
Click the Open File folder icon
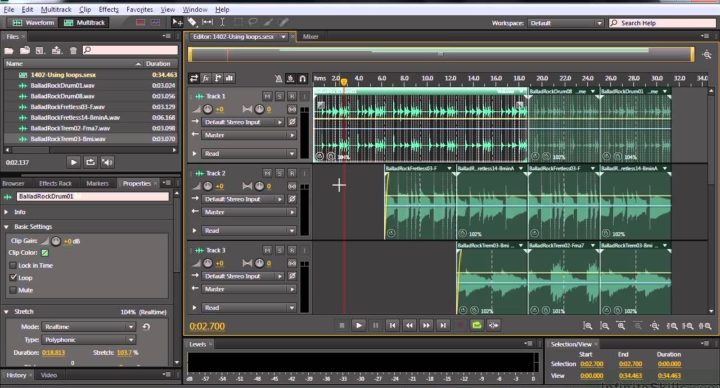(x=9, y=51)
